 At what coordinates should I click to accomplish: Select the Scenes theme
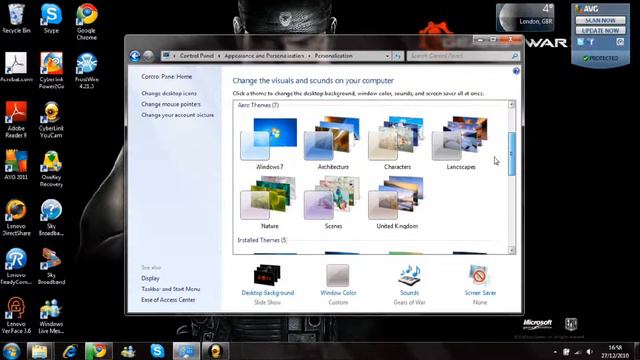pos(333,203)
